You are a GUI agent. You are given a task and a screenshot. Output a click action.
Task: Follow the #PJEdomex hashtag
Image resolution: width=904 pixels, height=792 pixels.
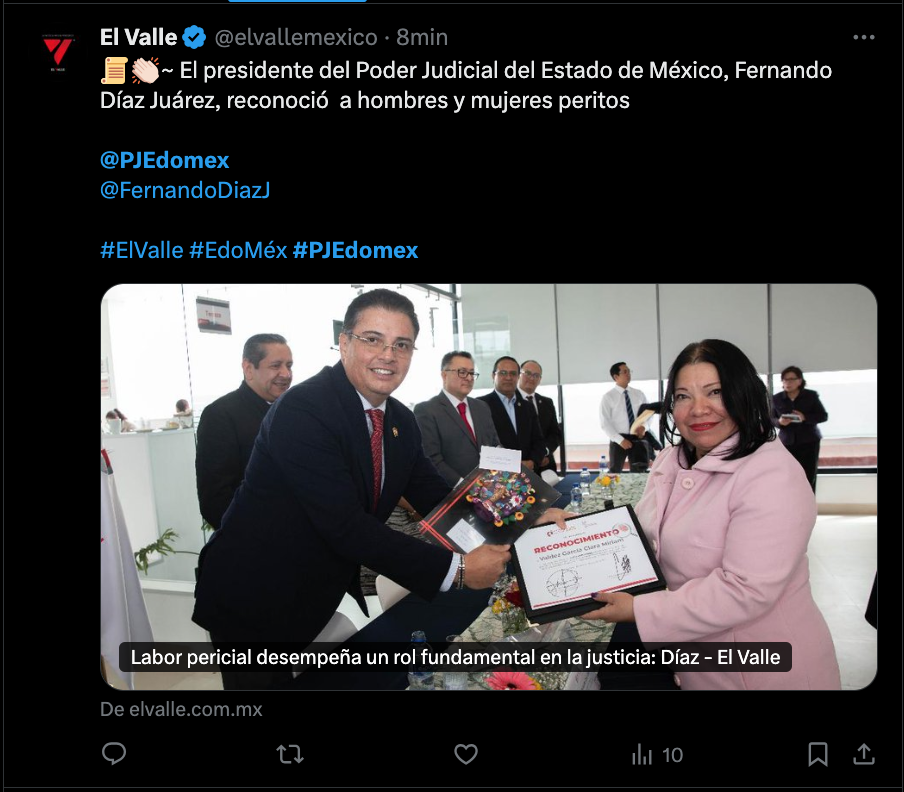355,250
